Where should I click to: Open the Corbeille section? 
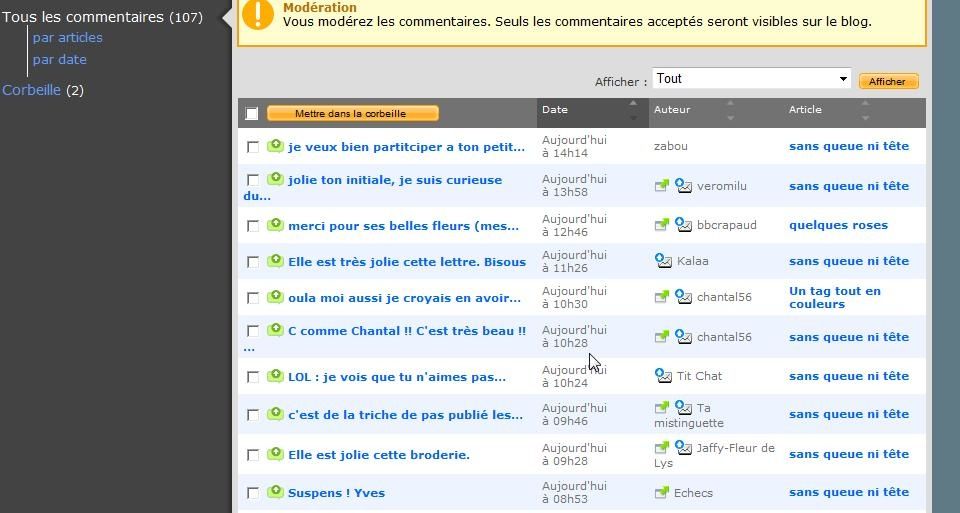point(31,90)
